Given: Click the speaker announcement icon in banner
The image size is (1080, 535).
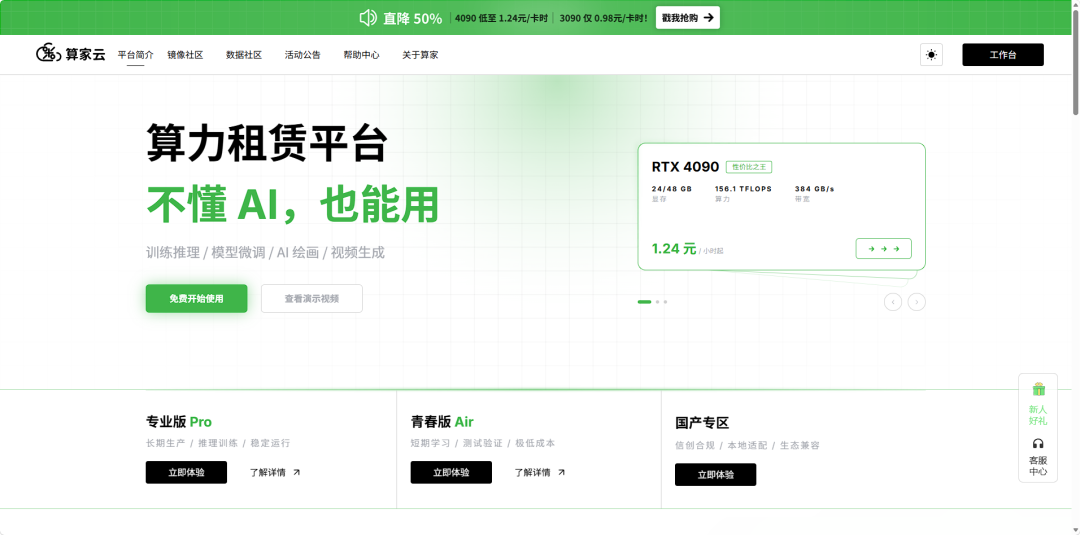Looking at the screenshot, I should tap(368, 18).
